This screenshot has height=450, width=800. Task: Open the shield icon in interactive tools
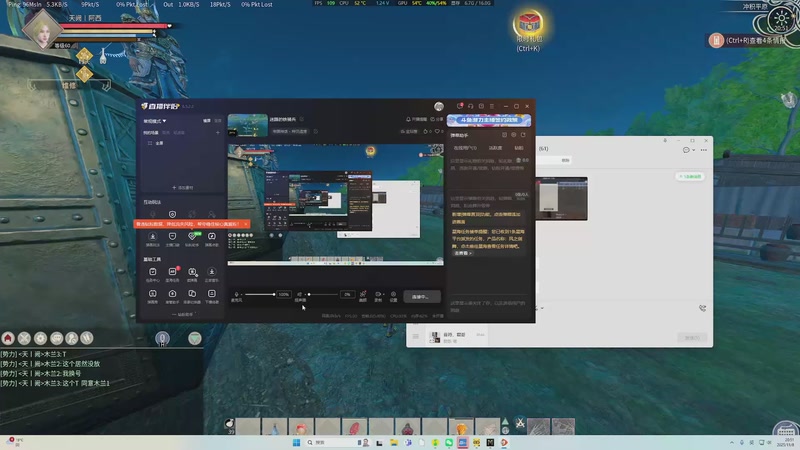pos(172,214)
